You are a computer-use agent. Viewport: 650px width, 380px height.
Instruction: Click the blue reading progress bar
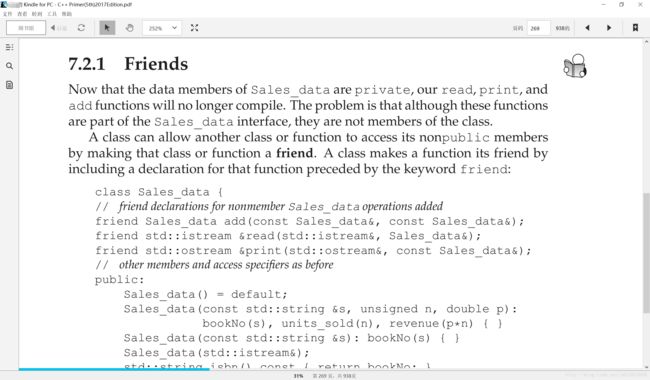(x=114, y=369)
